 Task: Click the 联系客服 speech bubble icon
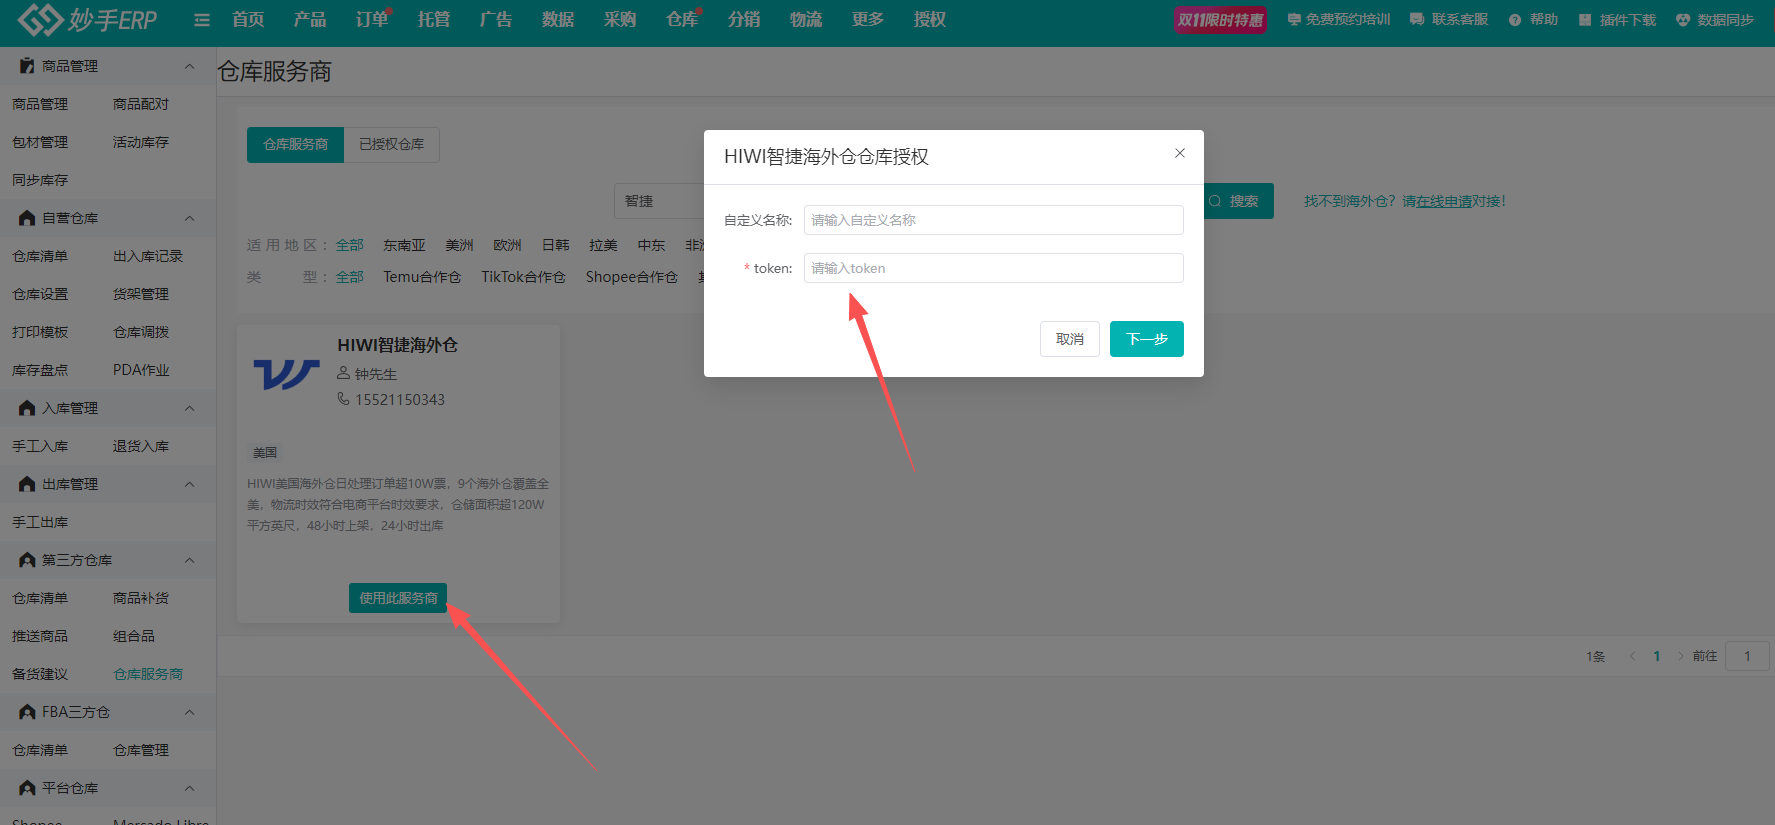click(1417, 20)
